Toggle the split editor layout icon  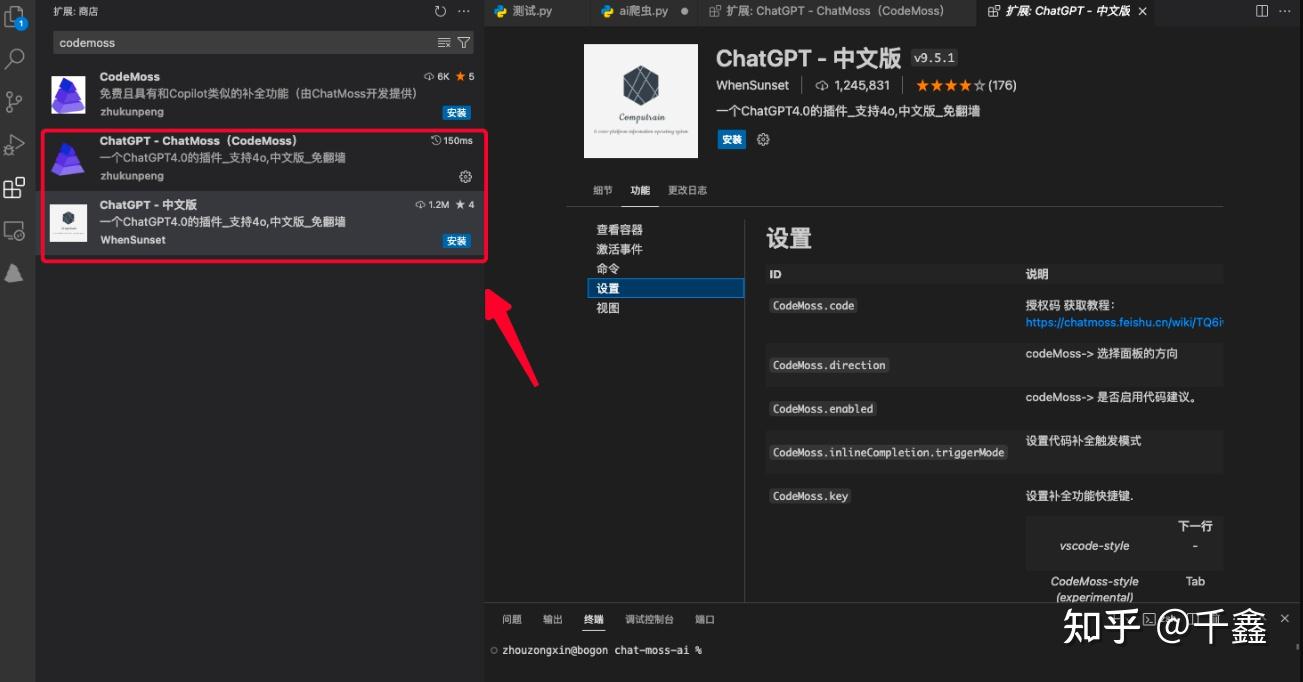1262,10
